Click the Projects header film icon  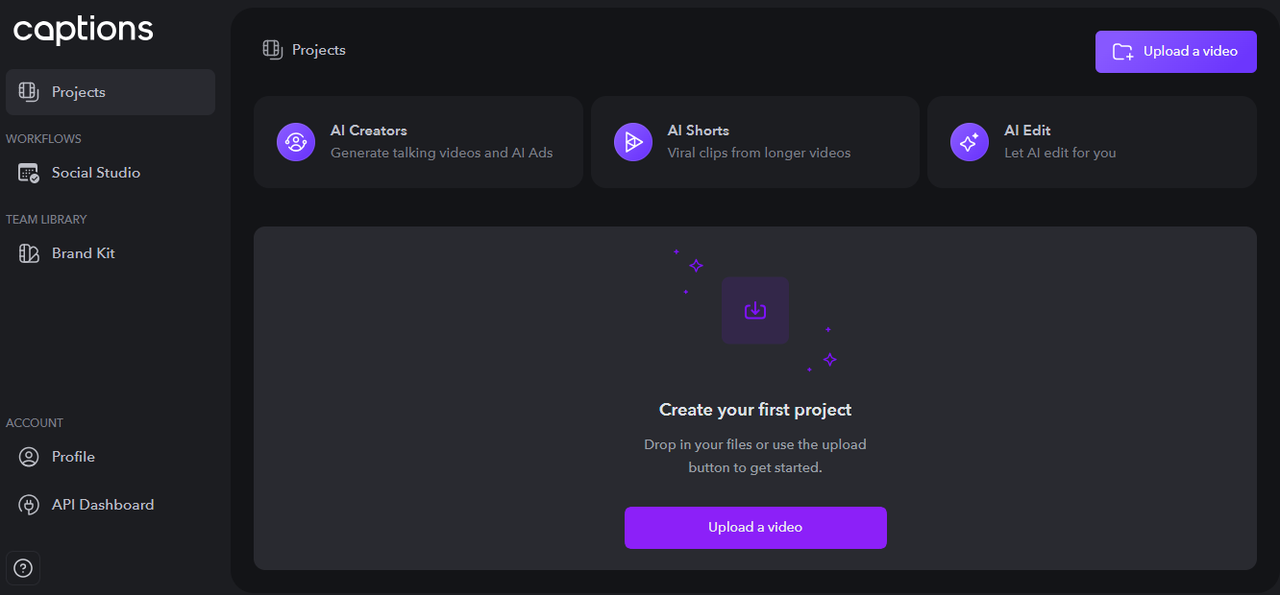(x=272, y=50)
